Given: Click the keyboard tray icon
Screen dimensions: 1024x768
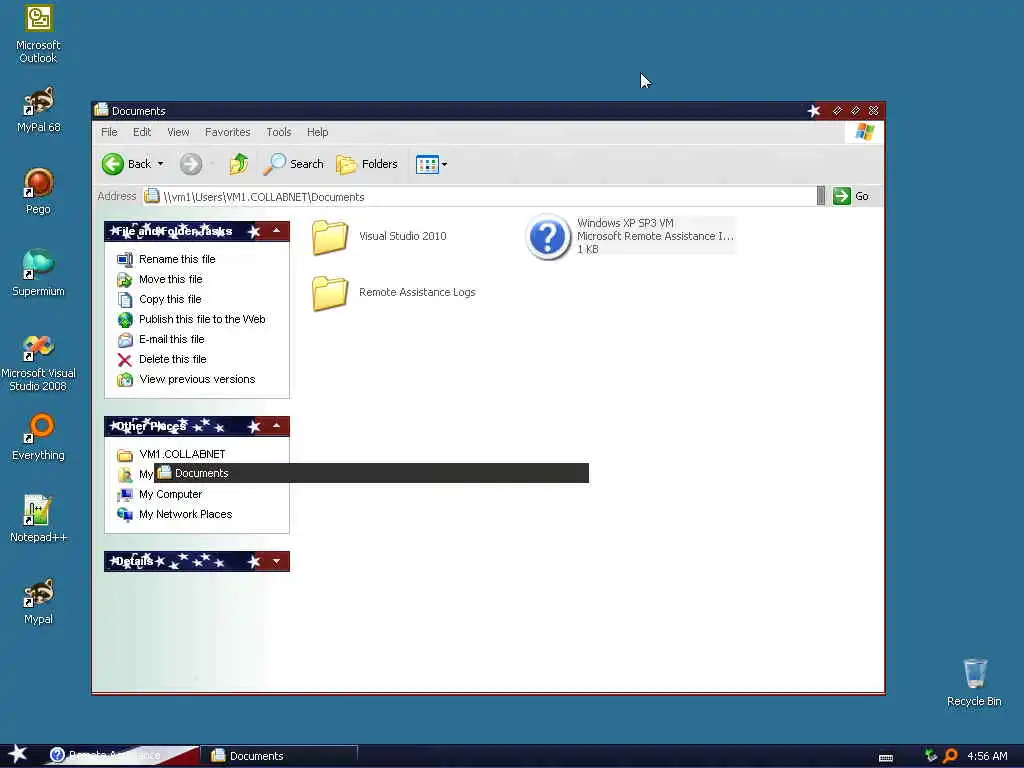Looking at the screenshot, I should click(886, 758).
